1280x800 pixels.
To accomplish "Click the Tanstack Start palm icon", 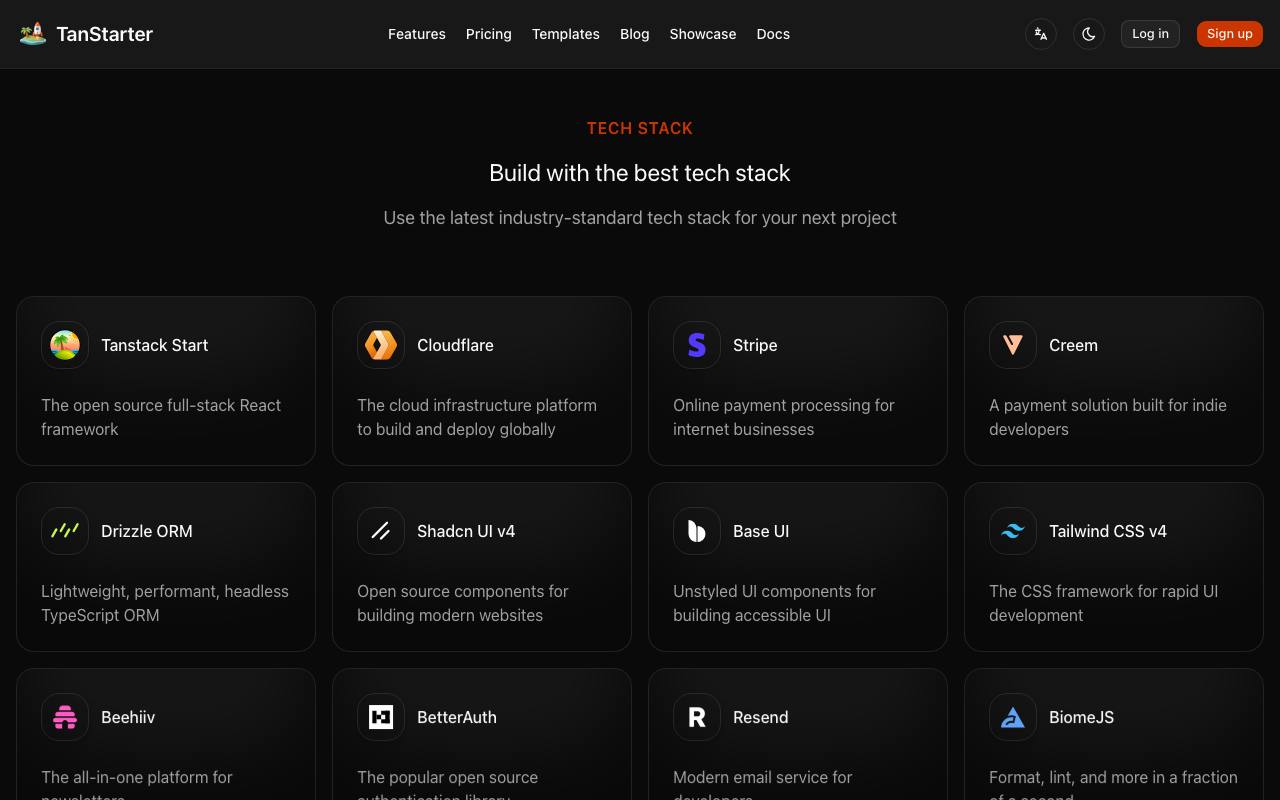I will tap(65, 345).
